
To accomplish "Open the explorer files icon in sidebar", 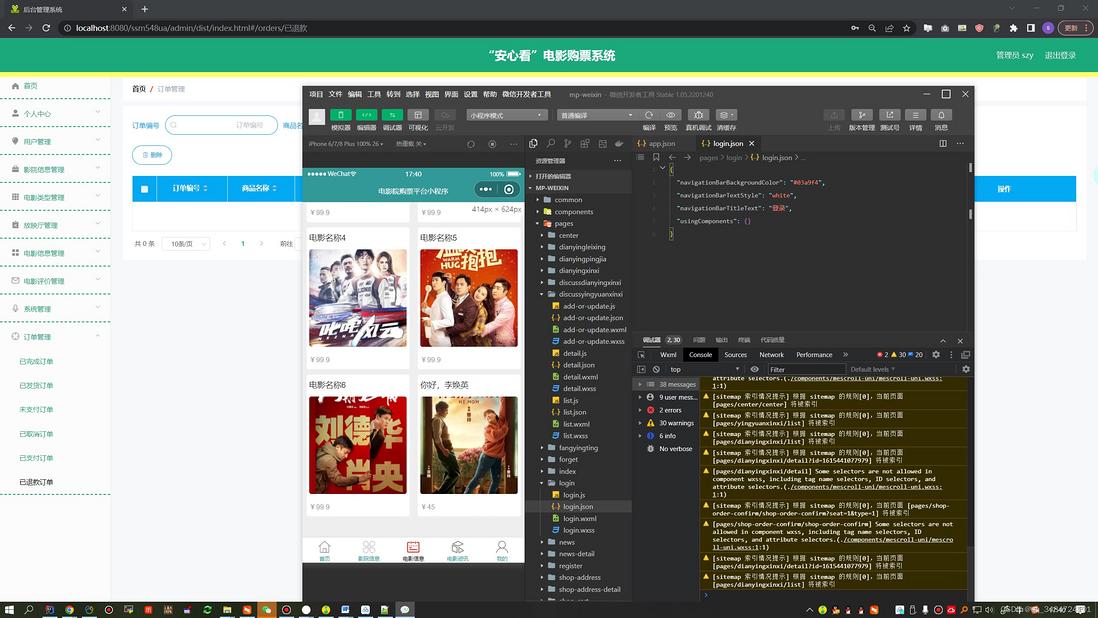I will tap(534, 143).
